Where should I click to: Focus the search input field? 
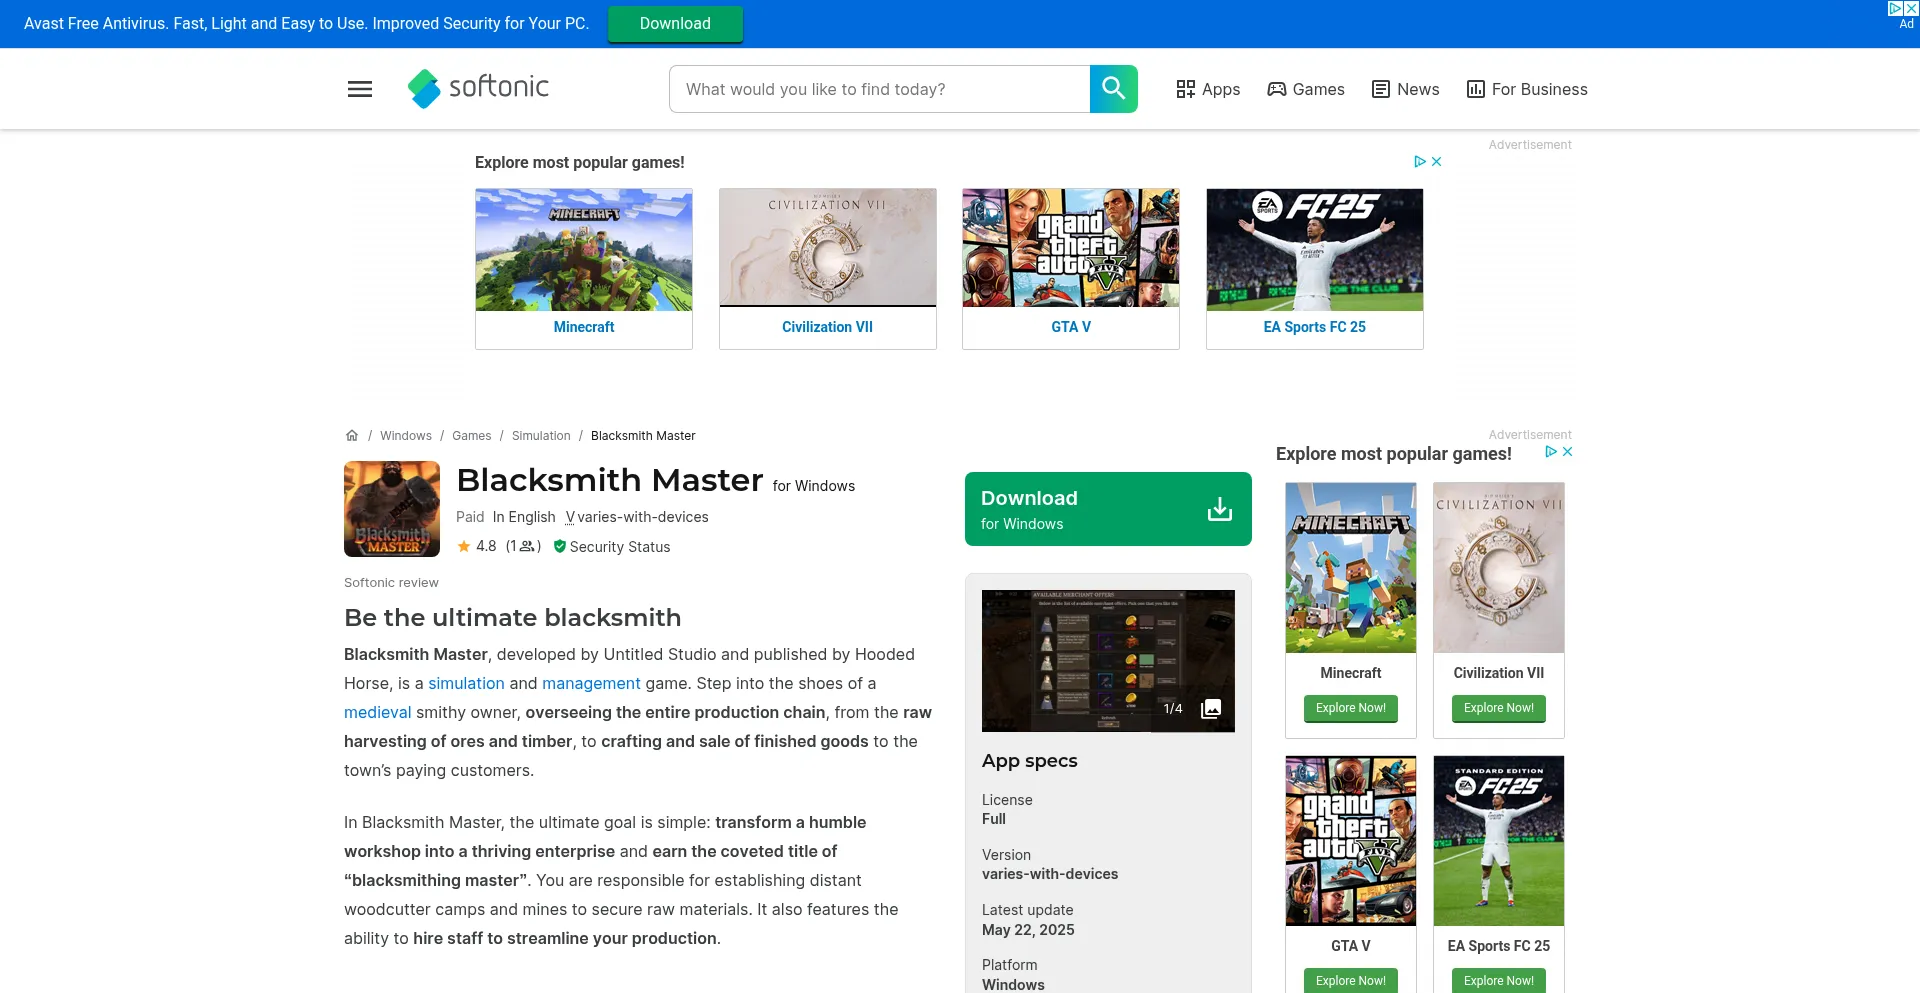(879, 88)
